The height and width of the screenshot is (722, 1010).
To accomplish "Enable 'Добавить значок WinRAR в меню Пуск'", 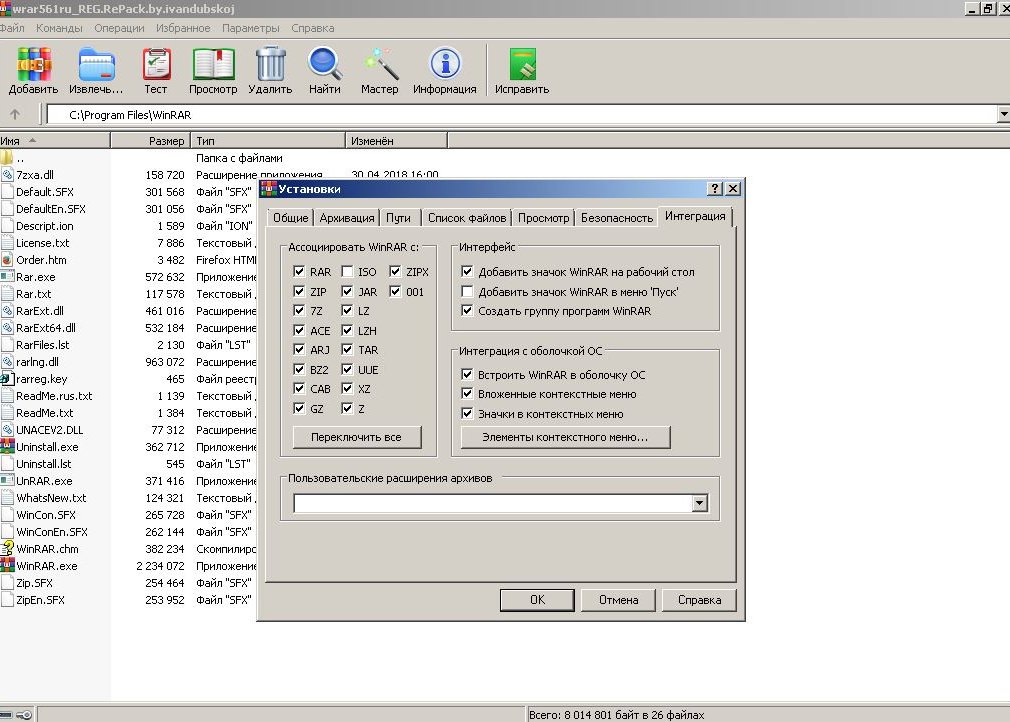I will coord(468,291).
